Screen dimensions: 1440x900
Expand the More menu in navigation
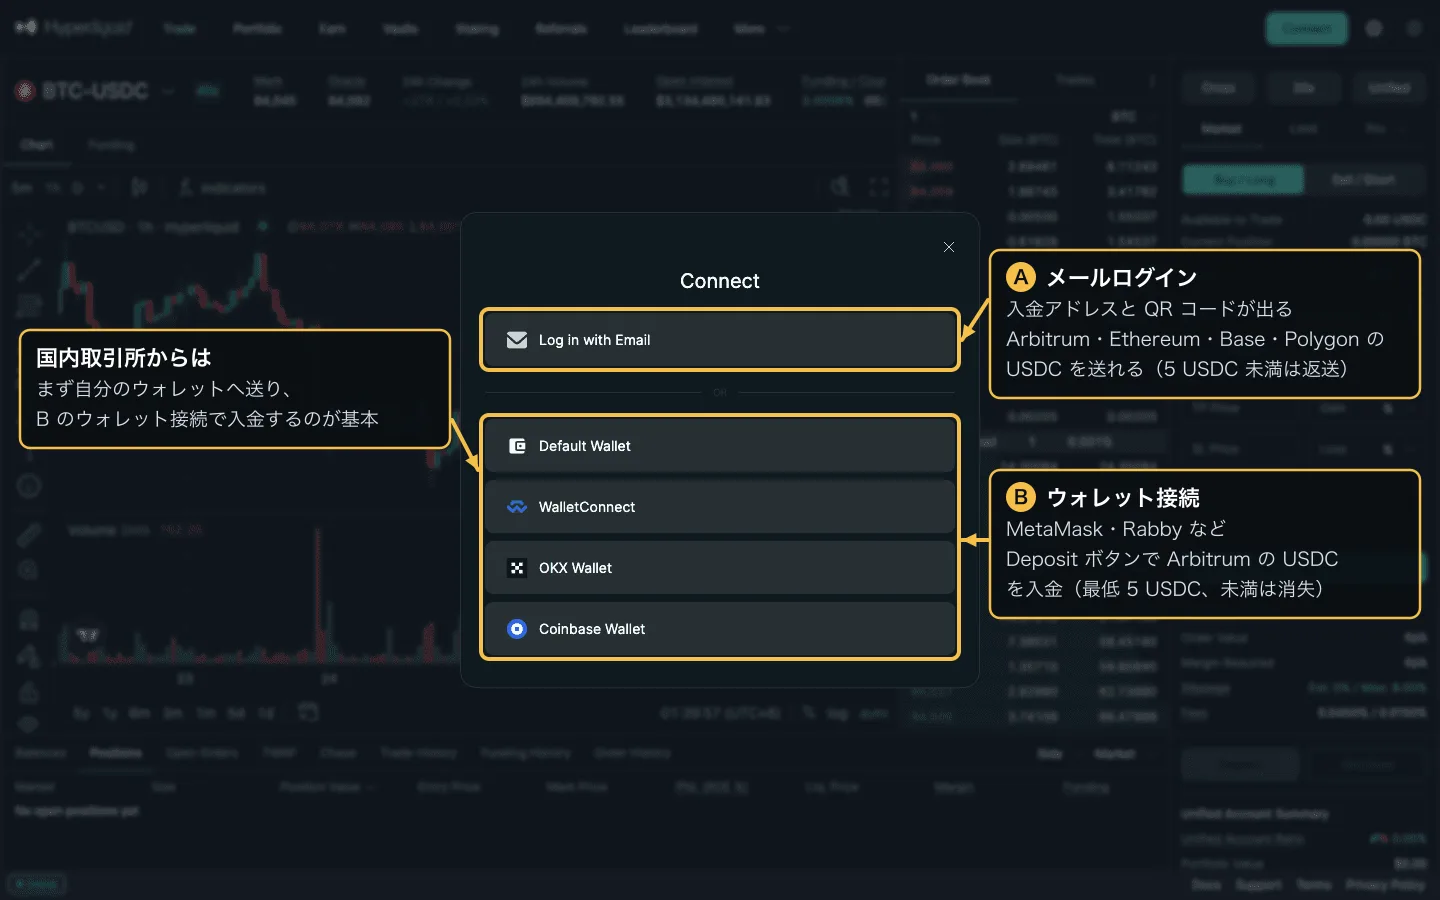coord(761,29)
